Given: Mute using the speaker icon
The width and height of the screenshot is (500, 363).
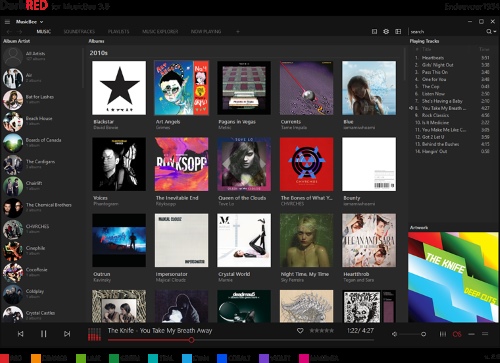Looking at the screenshot, I should point(394,334).
